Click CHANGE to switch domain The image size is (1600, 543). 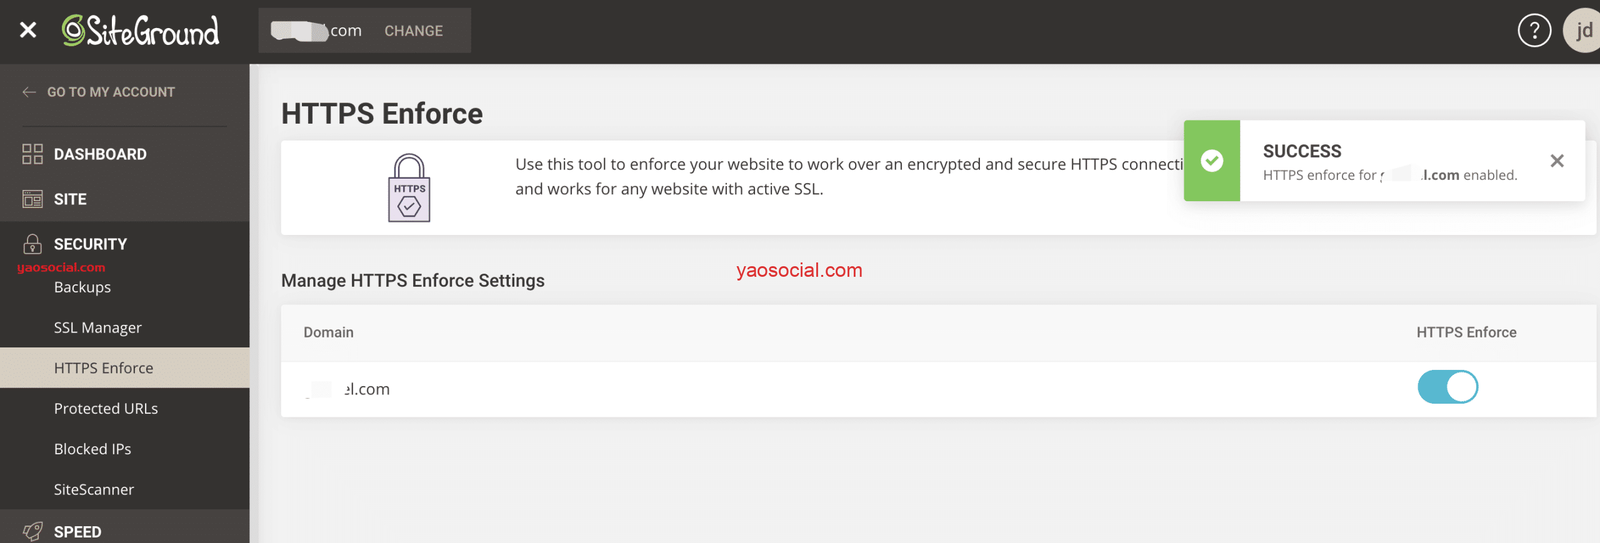413,31
